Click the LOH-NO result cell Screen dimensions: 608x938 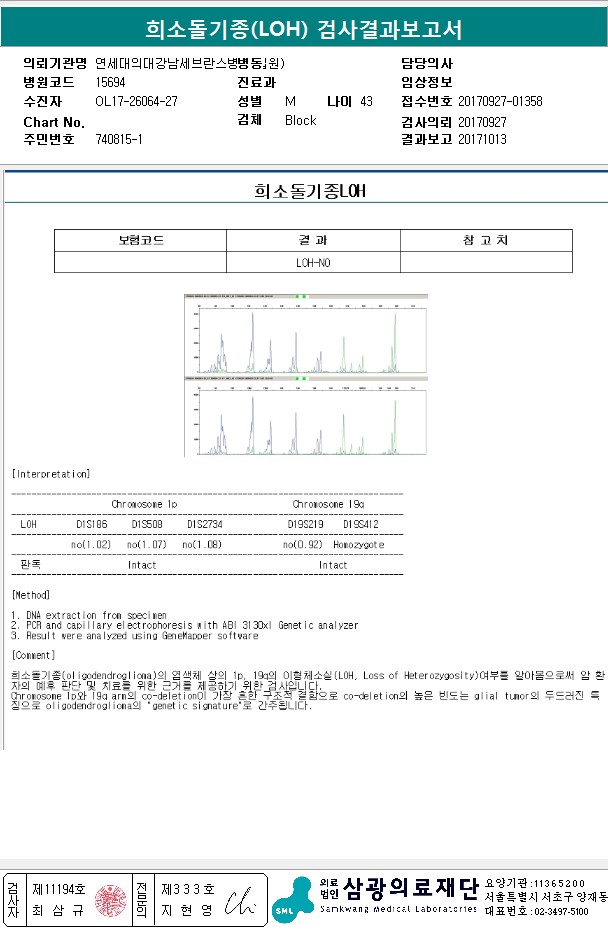coord(313,263)
